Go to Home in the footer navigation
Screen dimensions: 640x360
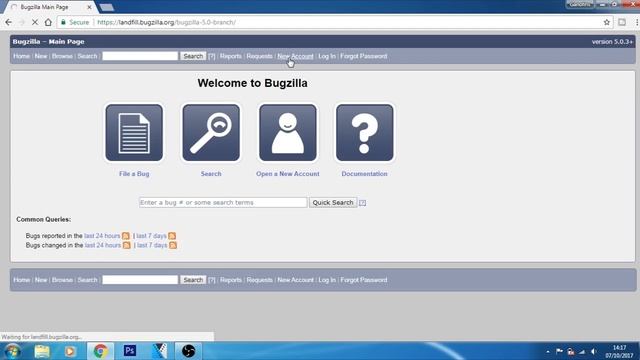(x=22, y=280)
